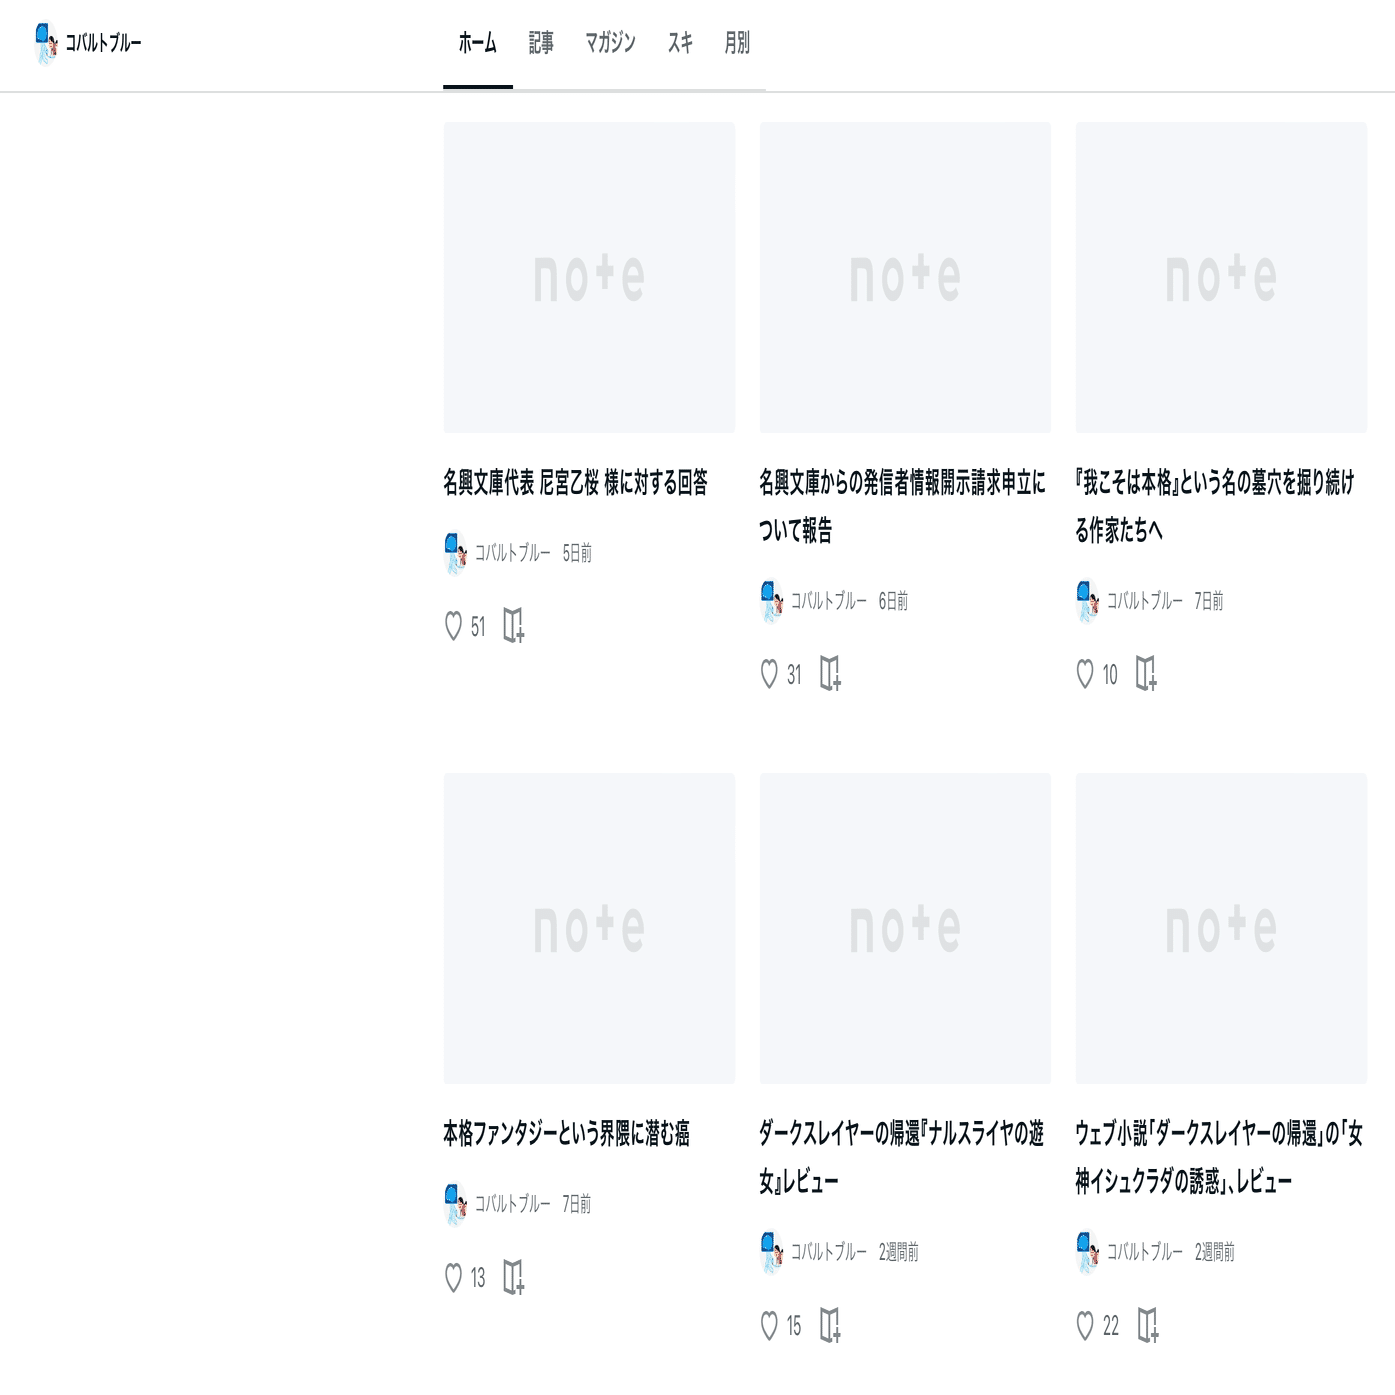The height and width of the screenshot is (1395, 1395).
Task: Click author name under 『我こそは本格』 article
Action: click(x=1144, y=601)
